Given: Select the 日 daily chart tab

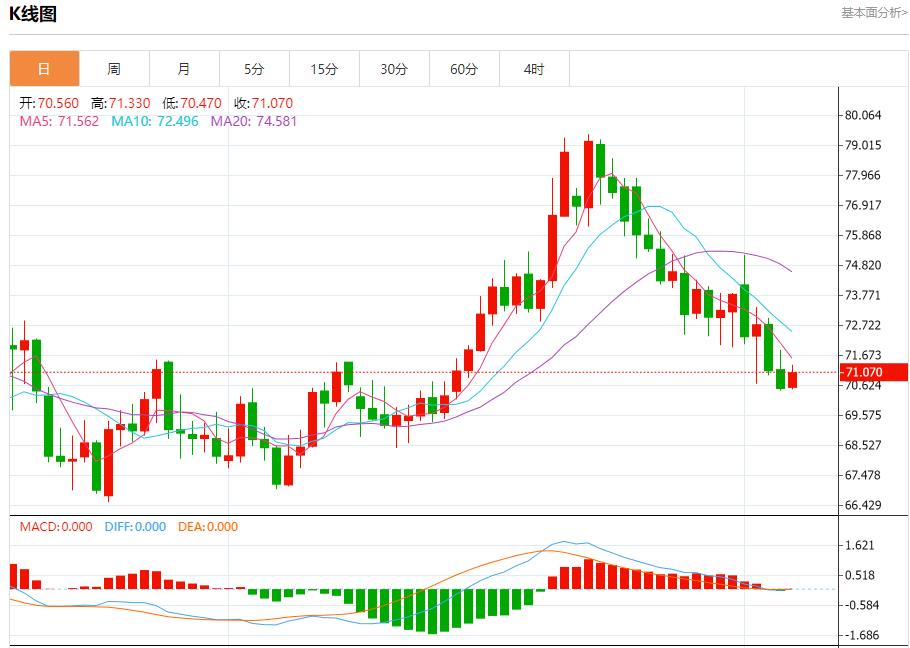Looking at the screenshot, I should click(x=45, y=69).
